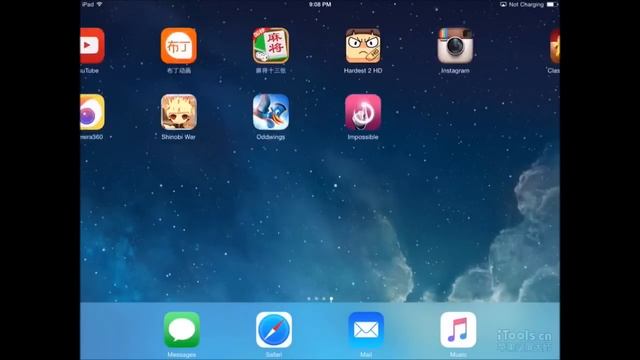Launch the Shinobi War game
Screen dimensions: 640x360
pyautogui.click(x=178, y=112)
